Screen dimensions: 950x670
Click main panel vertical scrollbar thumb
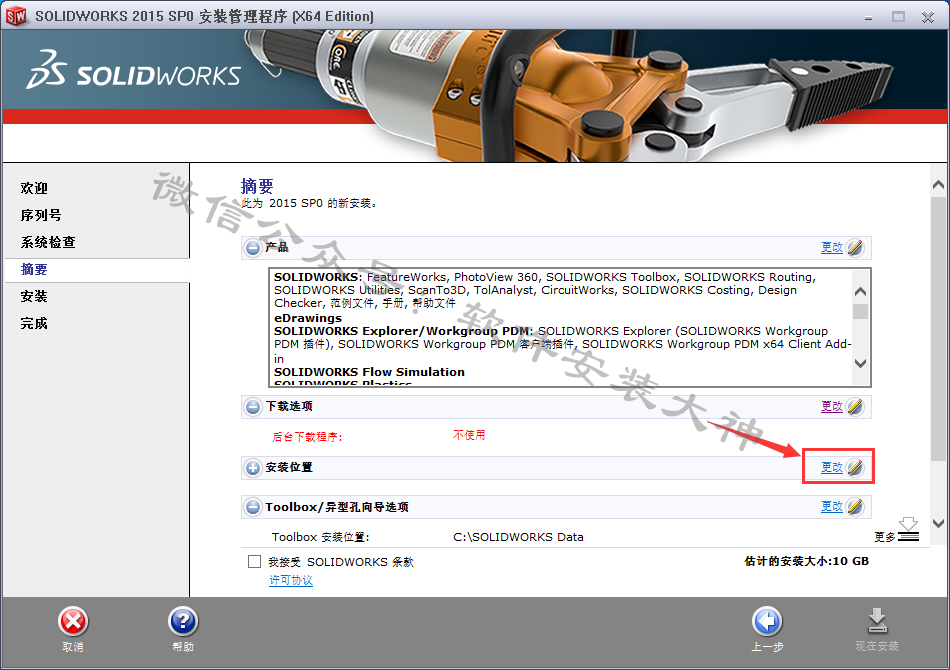click(938, 328)
